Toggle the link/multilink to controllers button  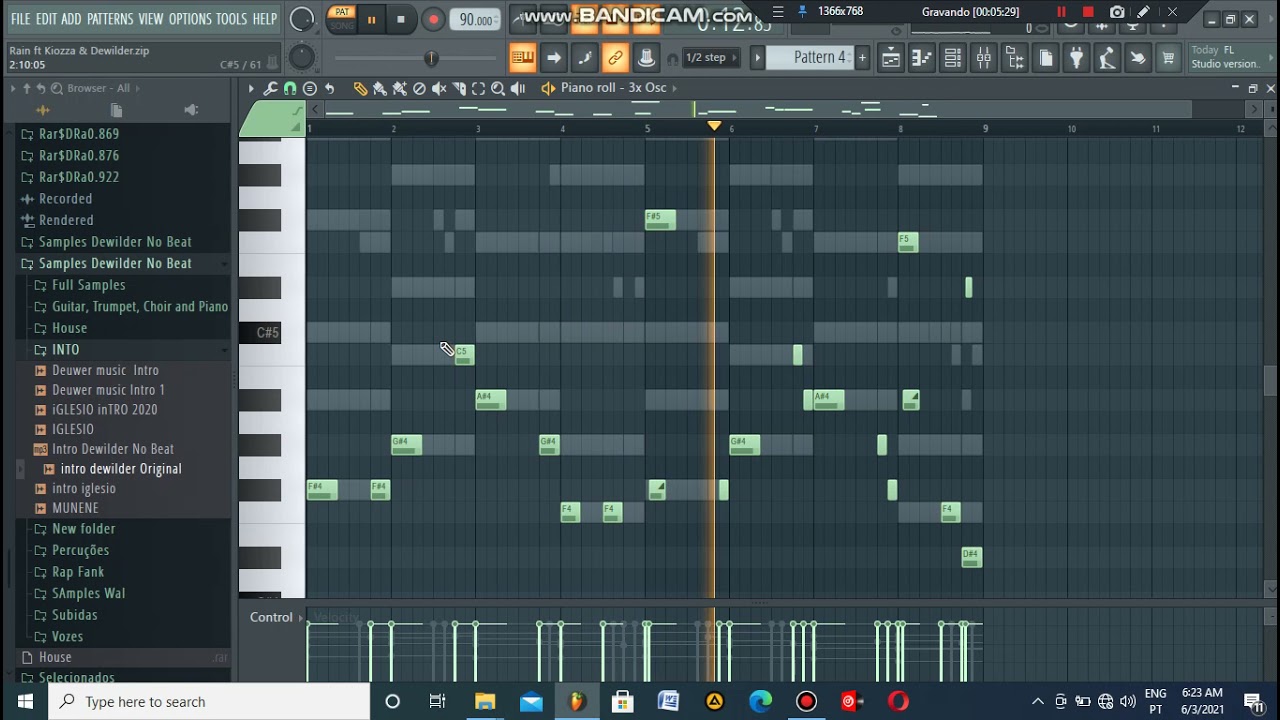tap(615, 58)
